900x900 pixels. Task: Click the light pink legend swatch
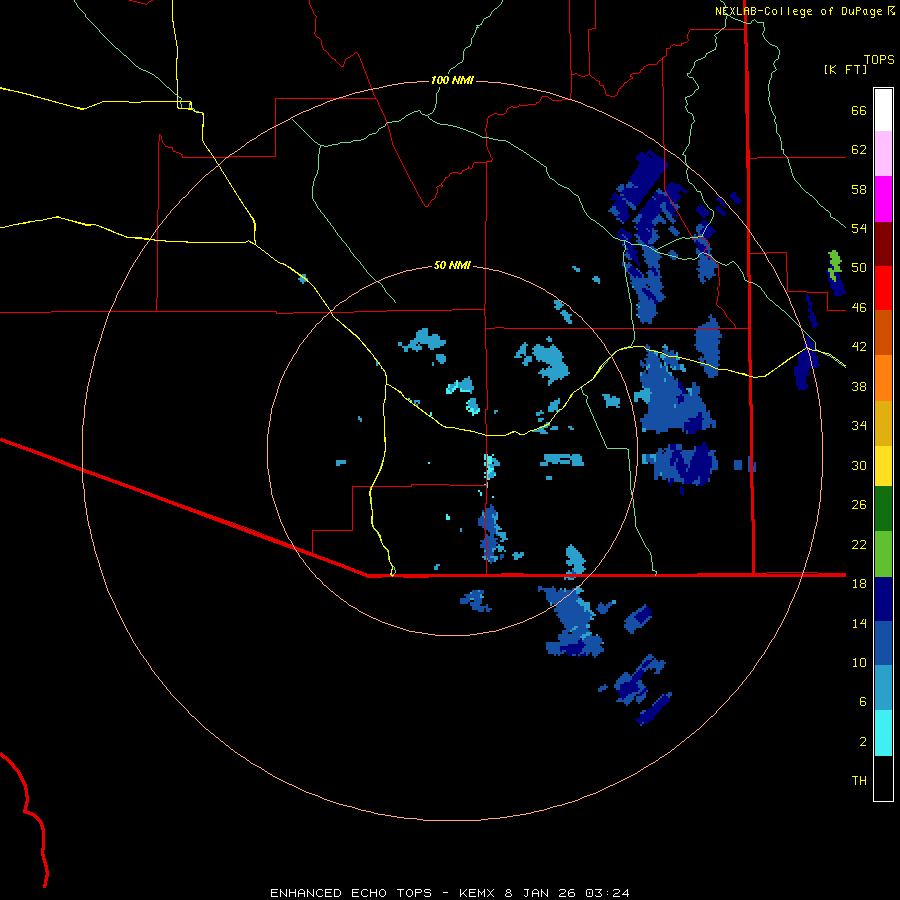click(x=883, y=153)
